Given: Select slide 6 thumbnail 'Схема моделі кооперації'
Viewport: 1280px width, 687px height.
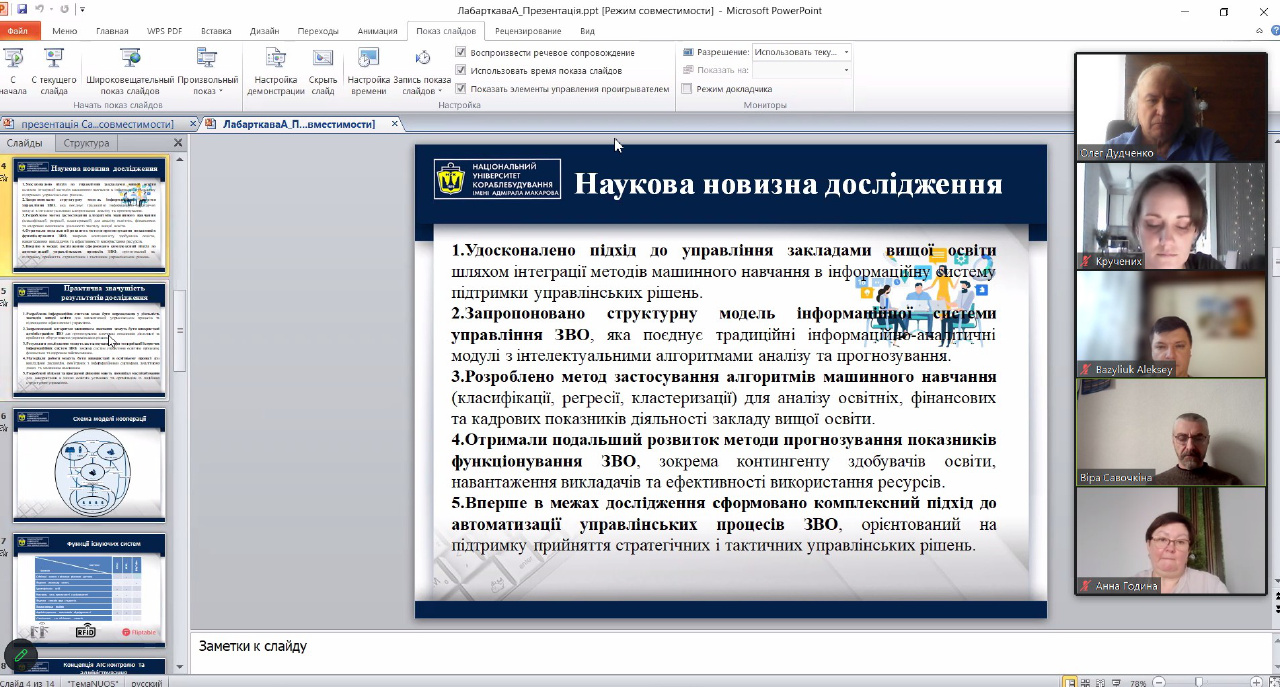Looking at the screenshot, I should tap(89, 465).
